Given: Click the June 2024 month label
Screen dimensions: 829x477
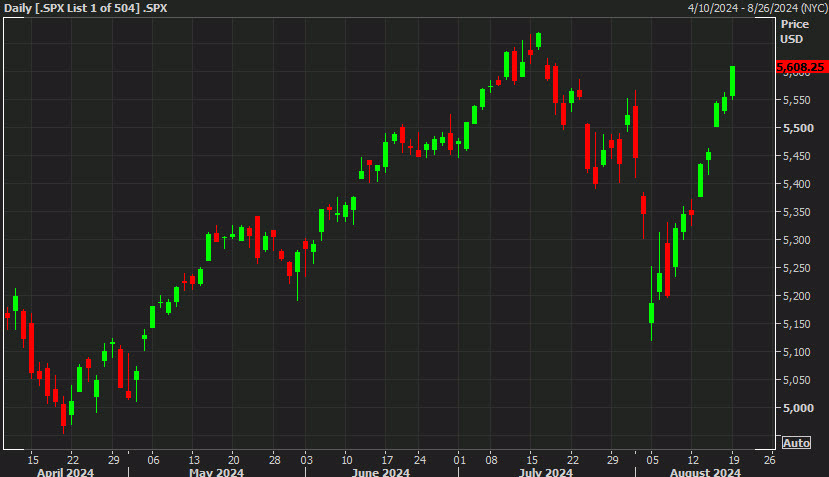Looking at the screenshot, I should tap(381, 472).
